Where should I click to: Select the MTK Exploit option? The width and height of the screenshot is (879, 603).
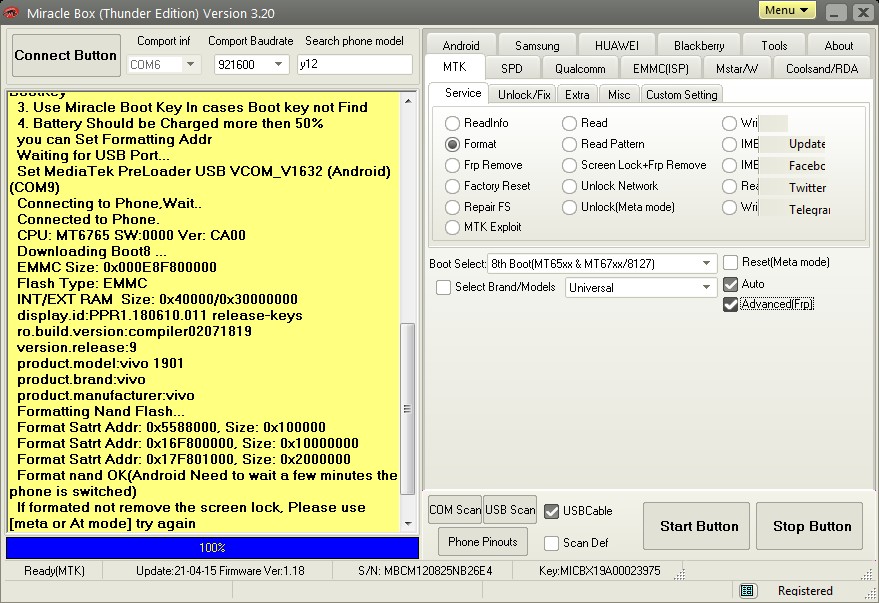tap(483, 227)
